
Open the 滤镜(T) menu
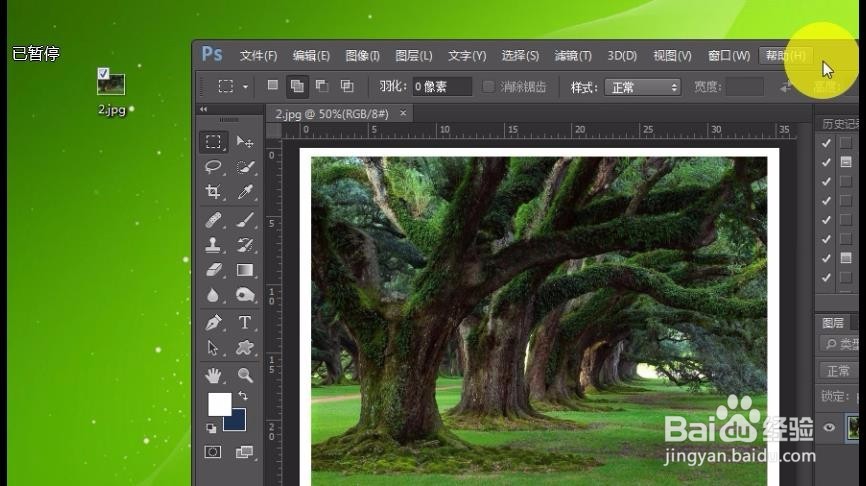(x=573, y=56)
